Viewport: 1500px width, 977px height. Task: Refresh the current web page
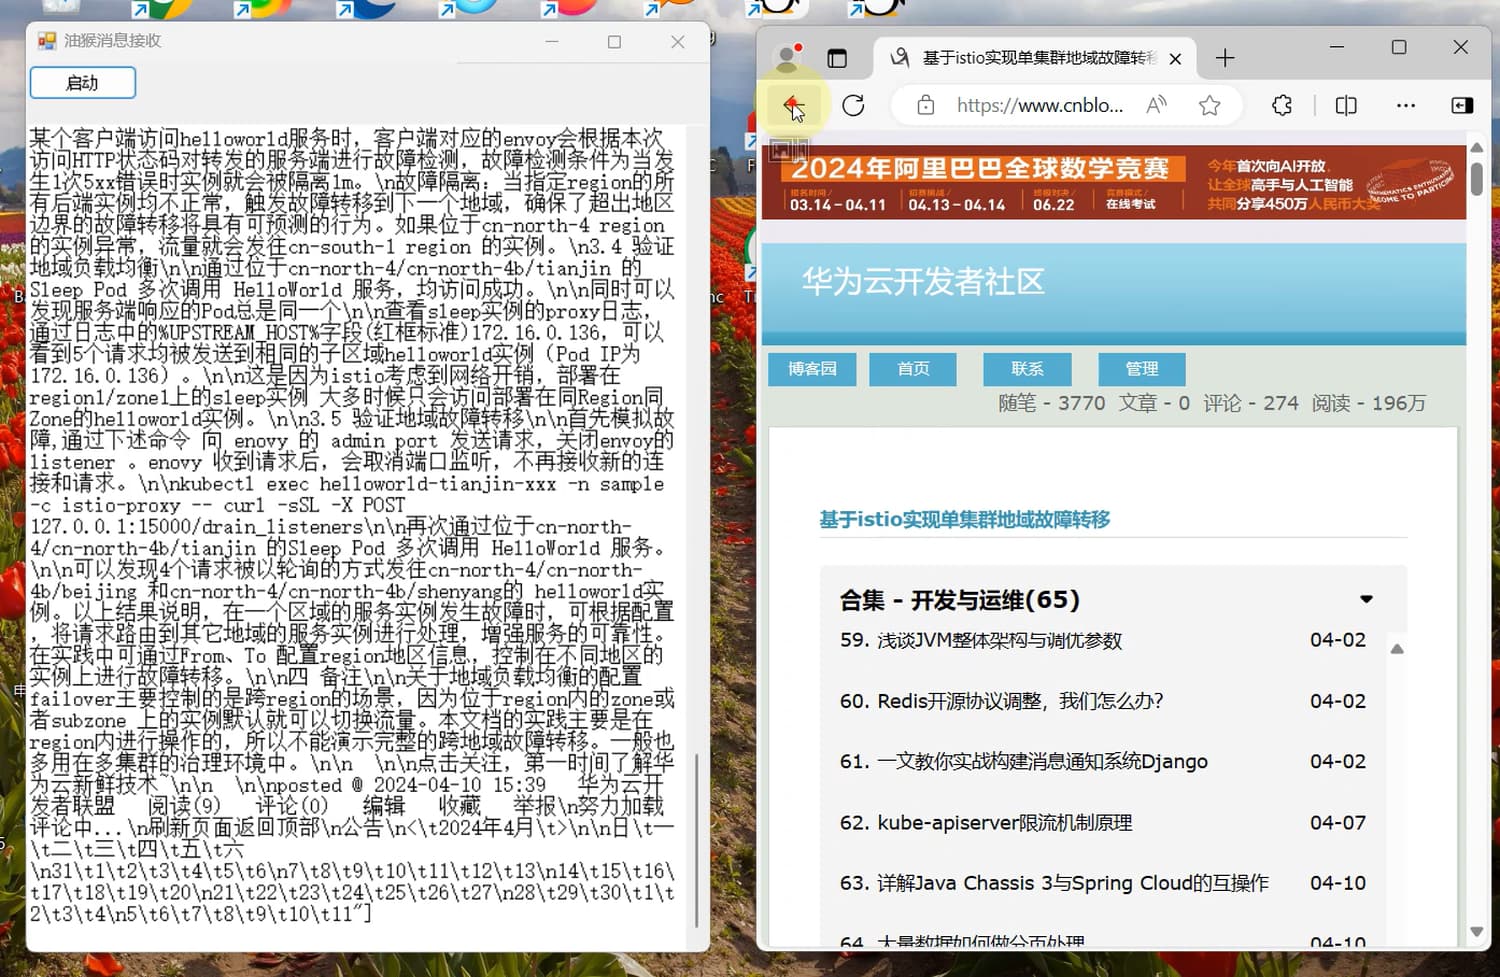853,105
